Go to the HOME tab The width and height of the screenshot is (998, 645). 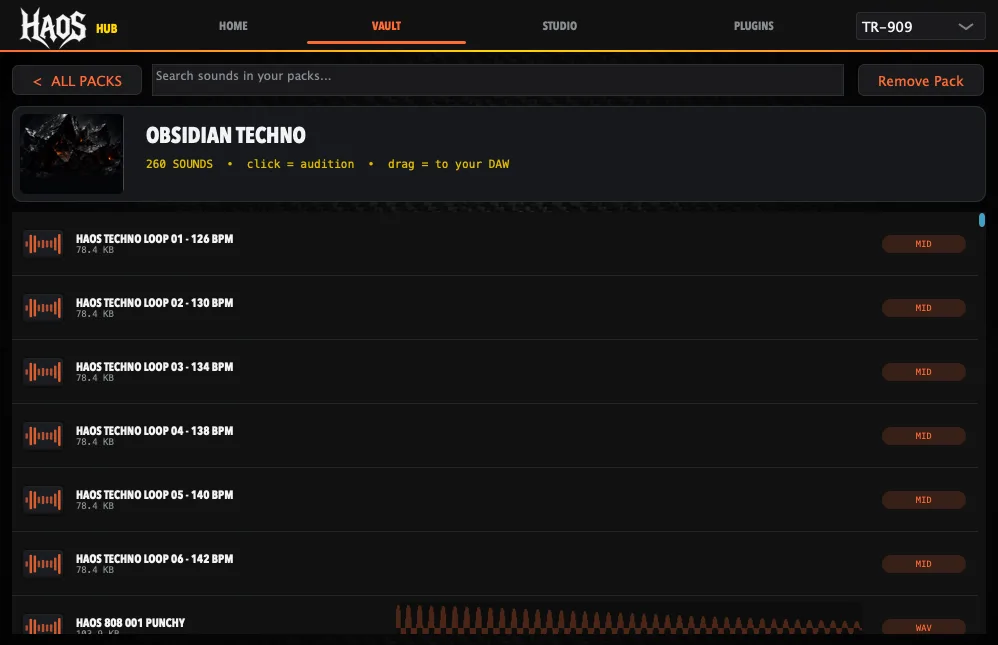233,26
